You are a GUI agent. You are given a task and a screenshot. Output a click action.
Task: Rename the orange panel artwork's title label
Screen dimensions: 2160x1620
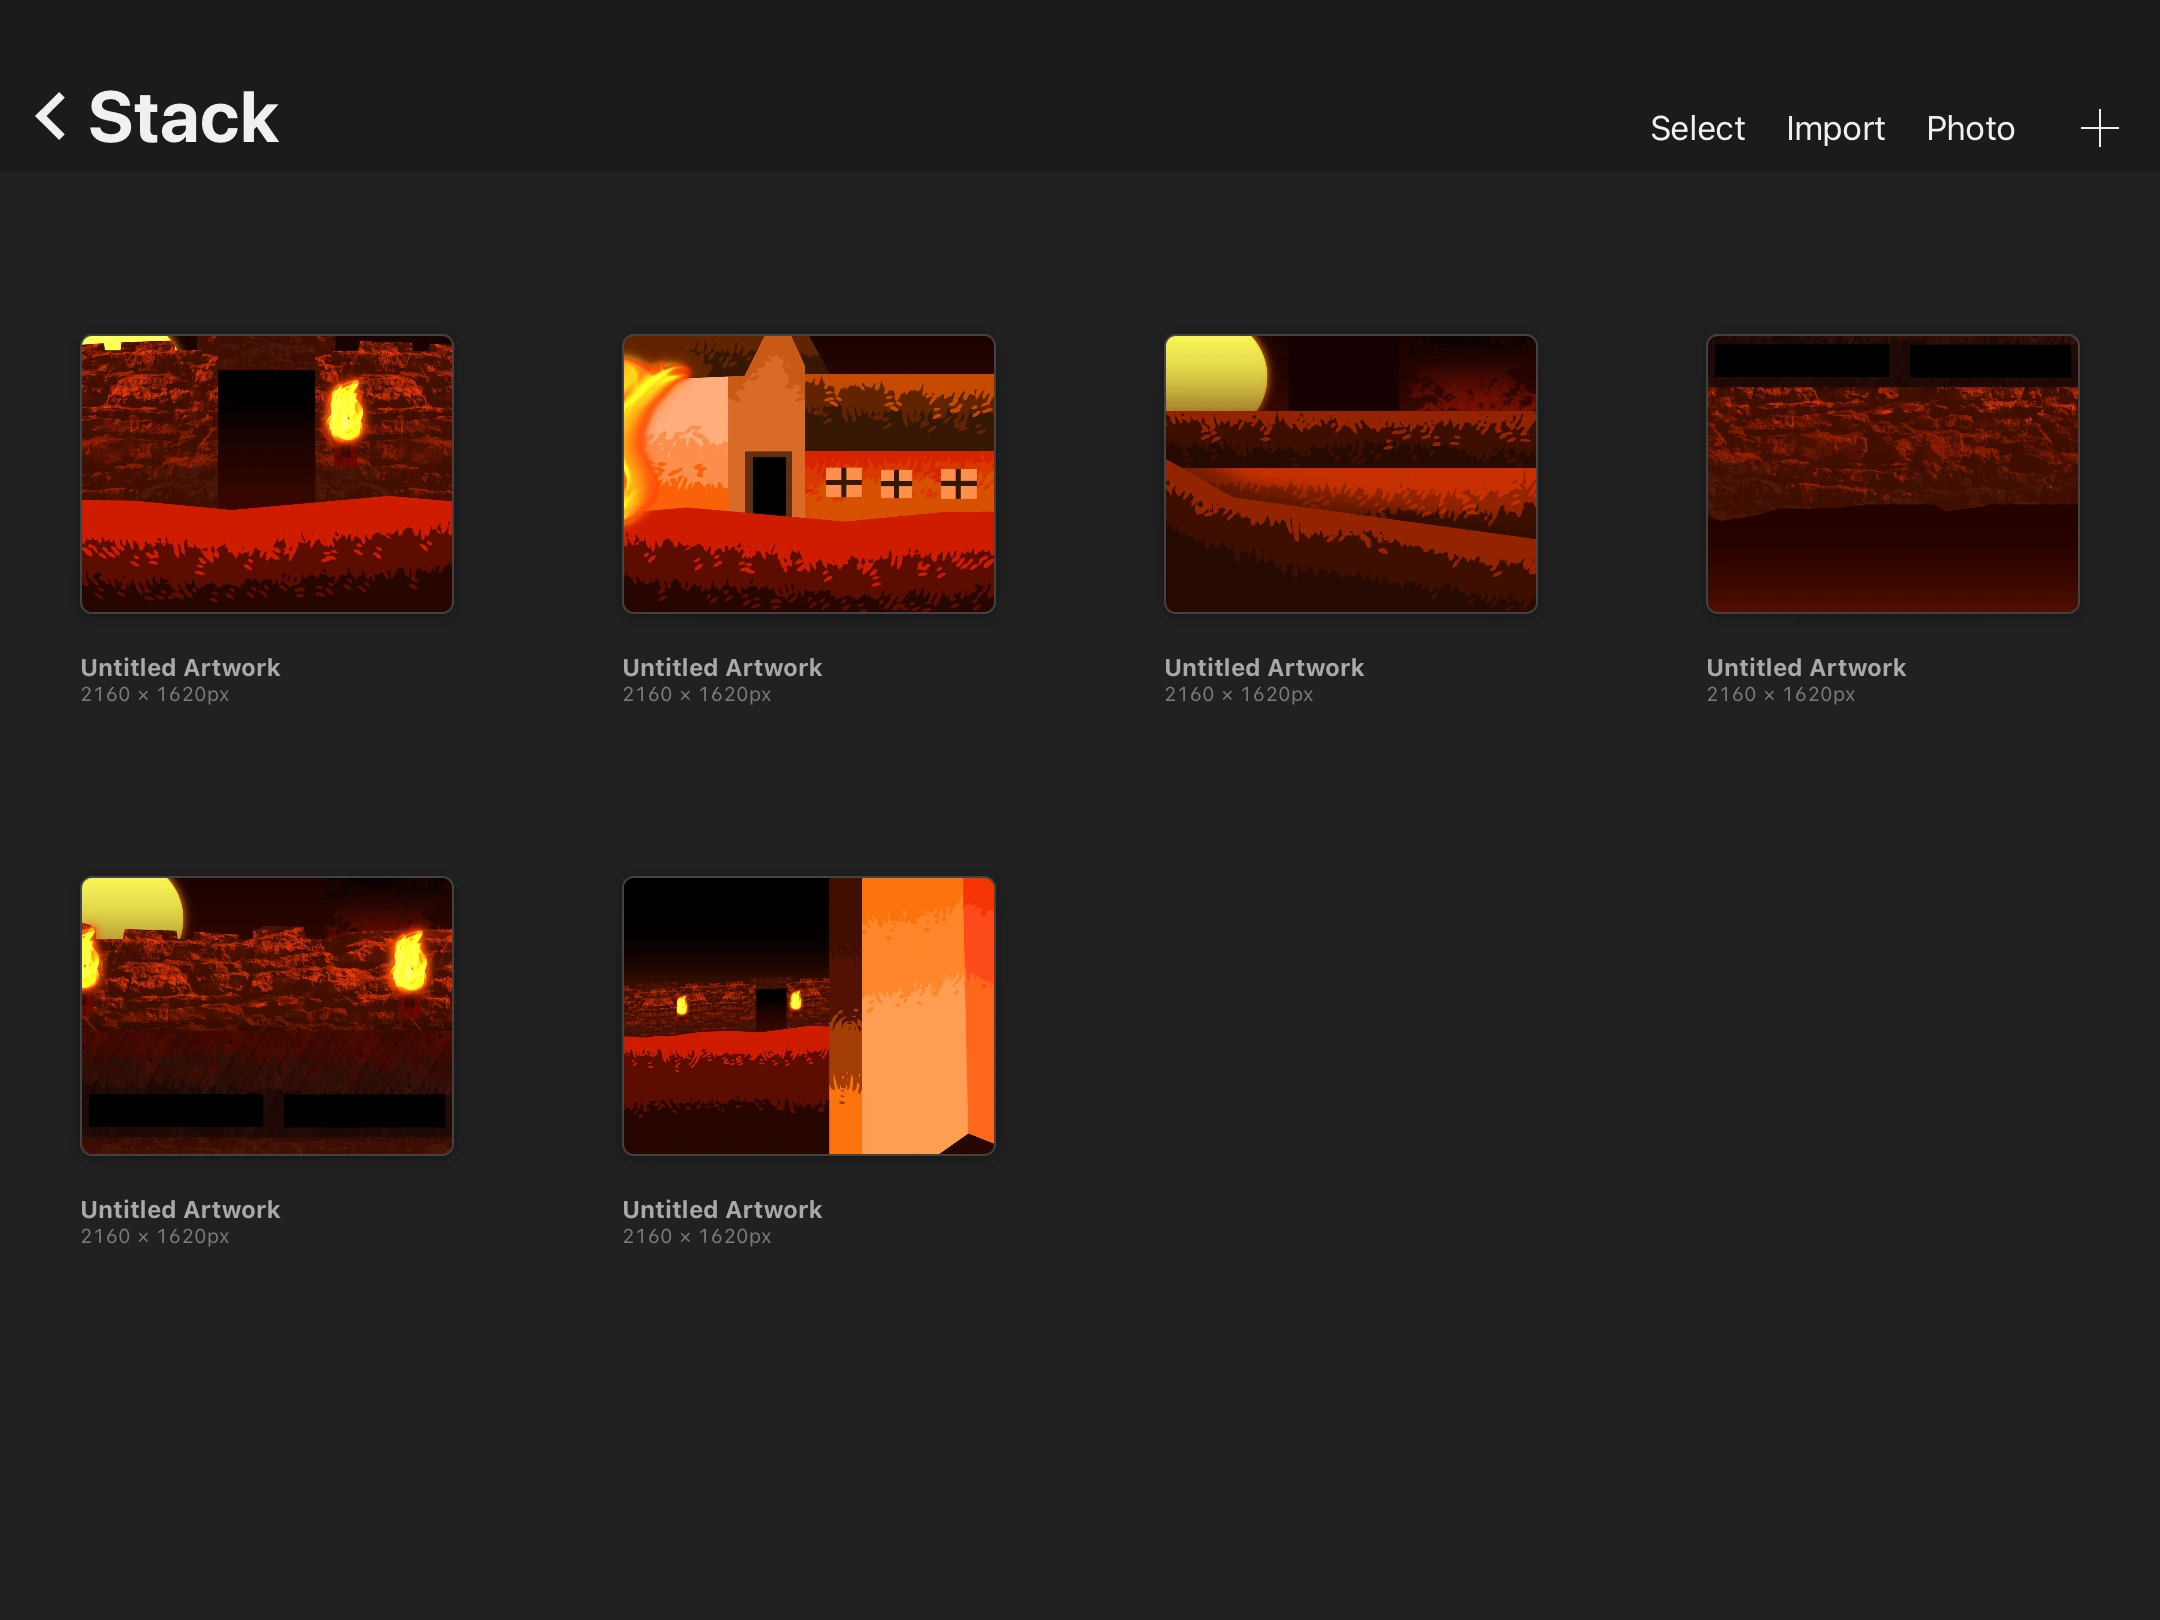722,1209
